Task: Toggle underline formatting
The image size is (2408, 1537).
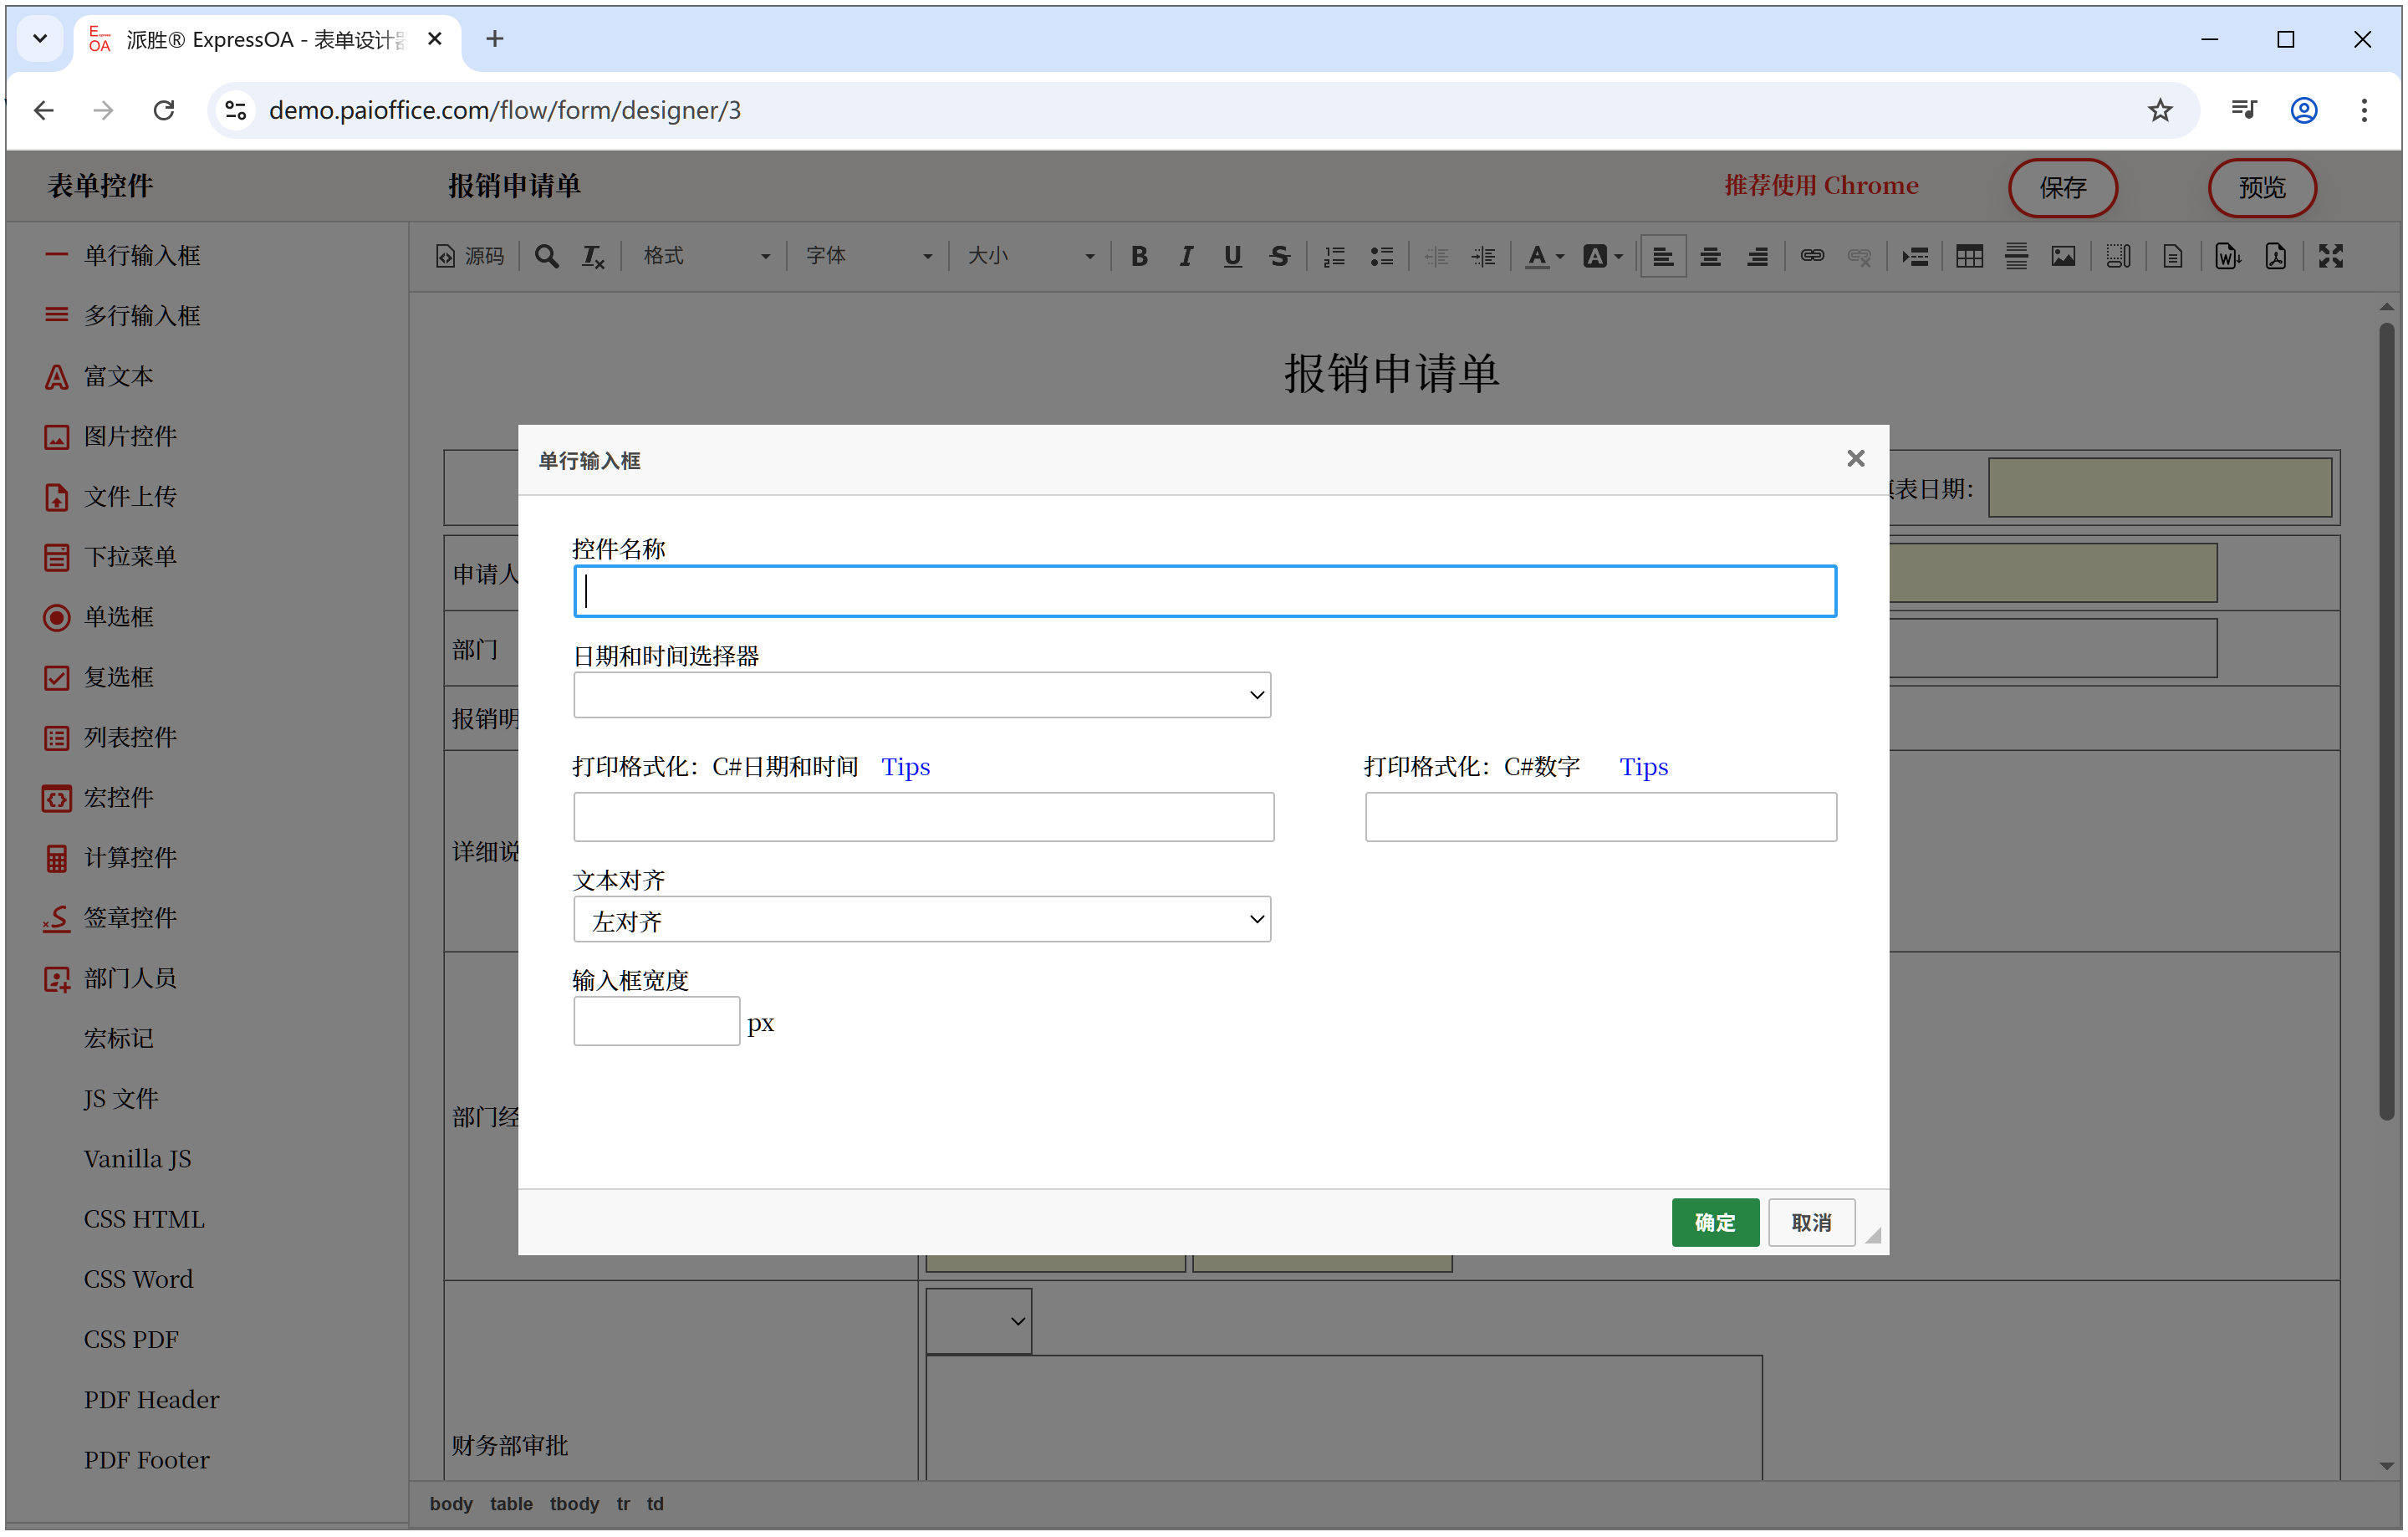Action: pyautogui.click(x=1232, y=257)
